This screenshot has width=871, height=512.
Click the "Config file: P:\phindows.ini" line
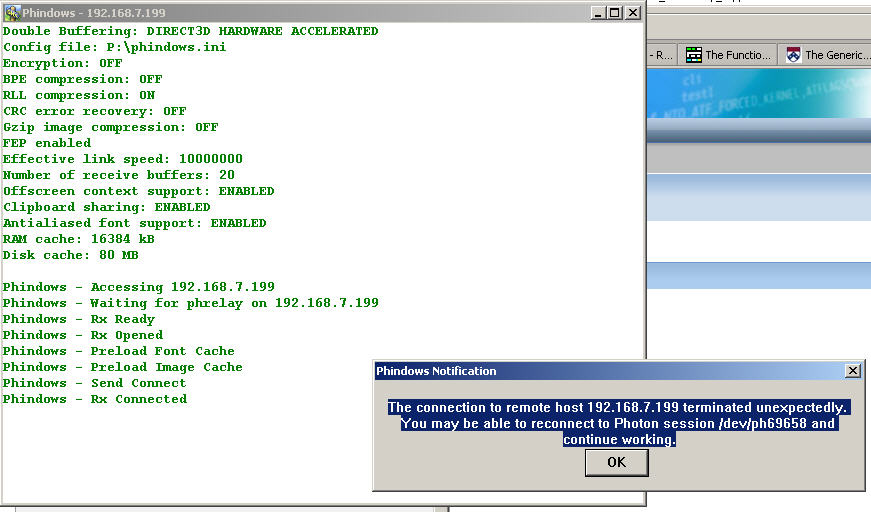click(x=114, y=47)
